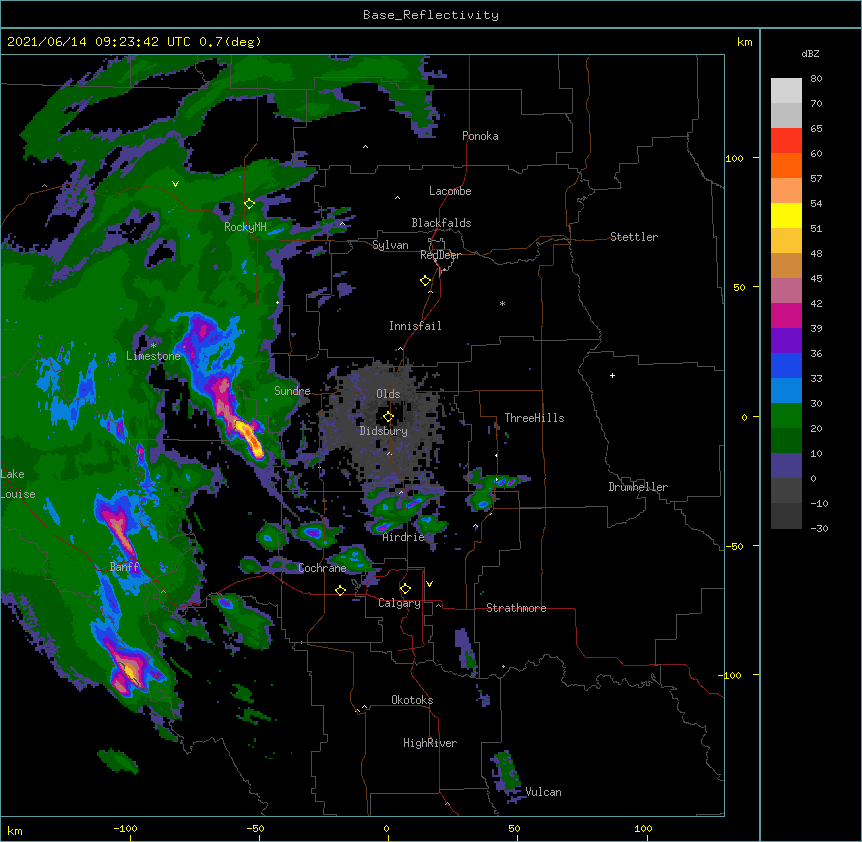Click the Ponoka city label
Viewport: 862px width, 842px height.
click(480, 136)
